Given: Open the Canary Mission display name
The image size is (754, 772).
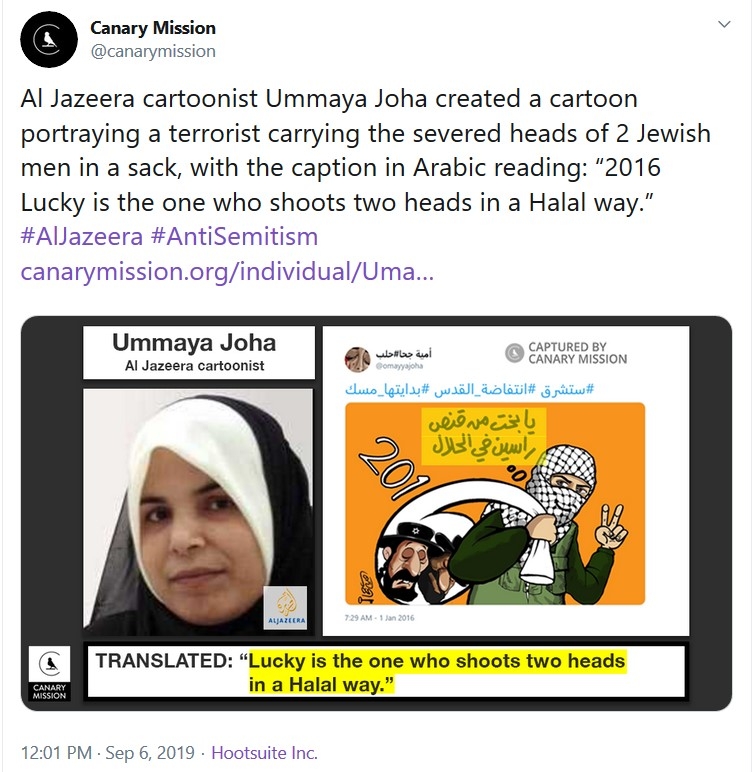Looking at the screenshot, I should [x=153, y=28].
